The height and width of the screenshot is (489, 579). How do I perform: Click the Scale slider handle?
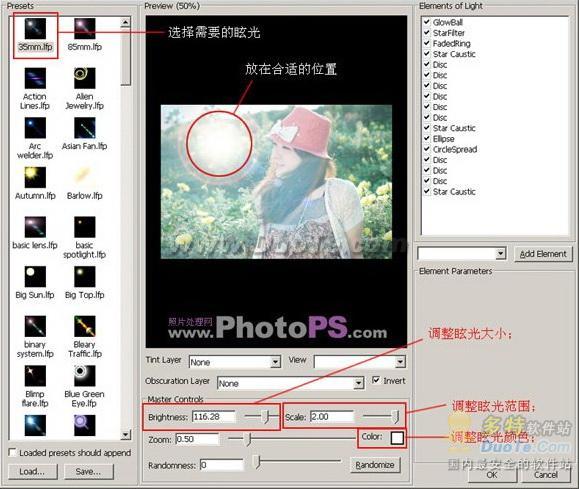(x=395, y=417)
